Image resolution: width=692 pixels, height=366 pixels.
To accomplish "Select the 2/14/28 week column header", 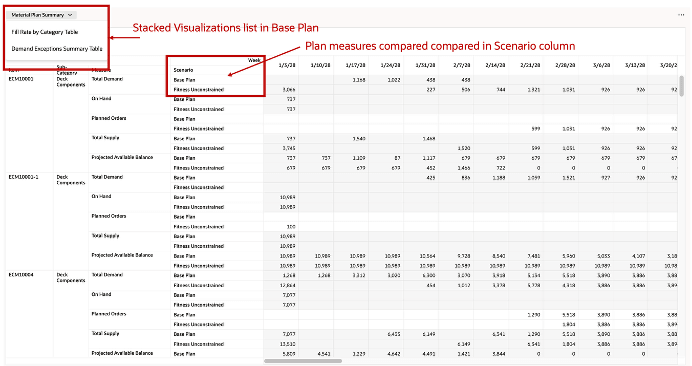I will click(x=495, y=65).
